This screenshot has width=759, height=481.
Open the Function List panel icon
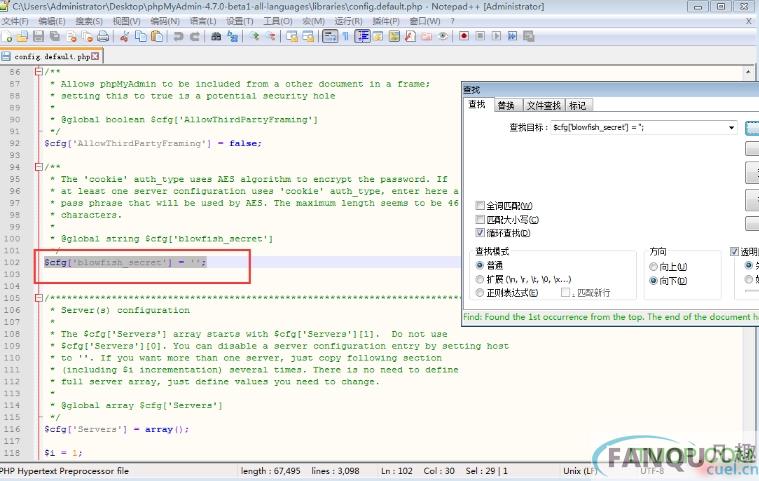410,36
